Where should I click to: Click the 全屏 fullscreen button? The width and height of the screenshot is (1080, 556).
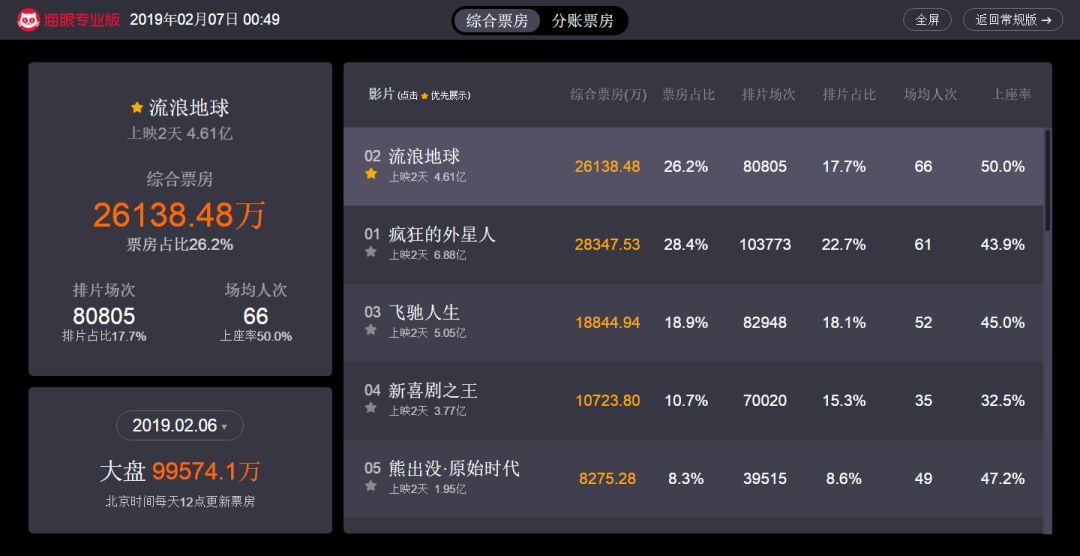[927, 19]
